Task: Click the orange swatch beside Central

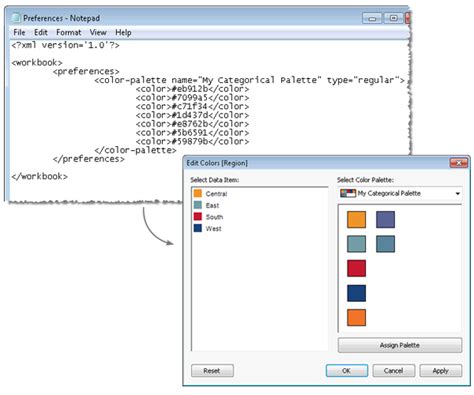Action: coord(198,193)
